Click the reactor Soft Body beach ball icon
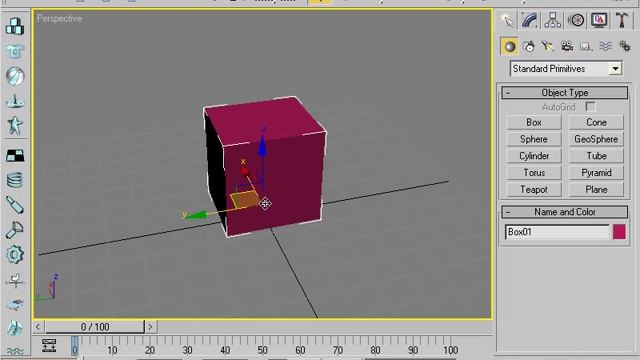Screen dimensions: 640x360 click(15, 76)
